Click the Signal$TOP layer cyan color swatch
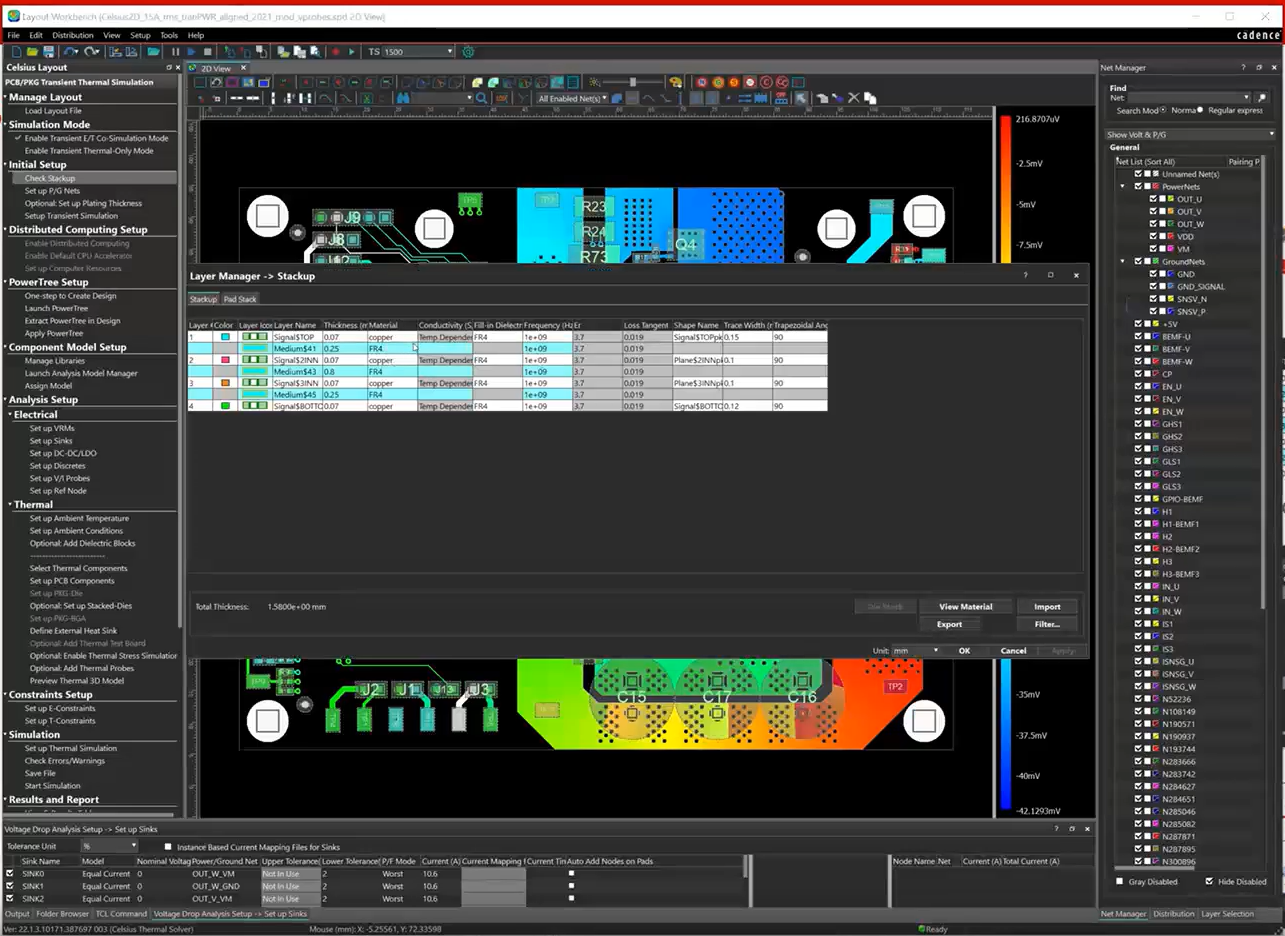The height and width of the screenshot is (936, 1285). click(225, 337)
